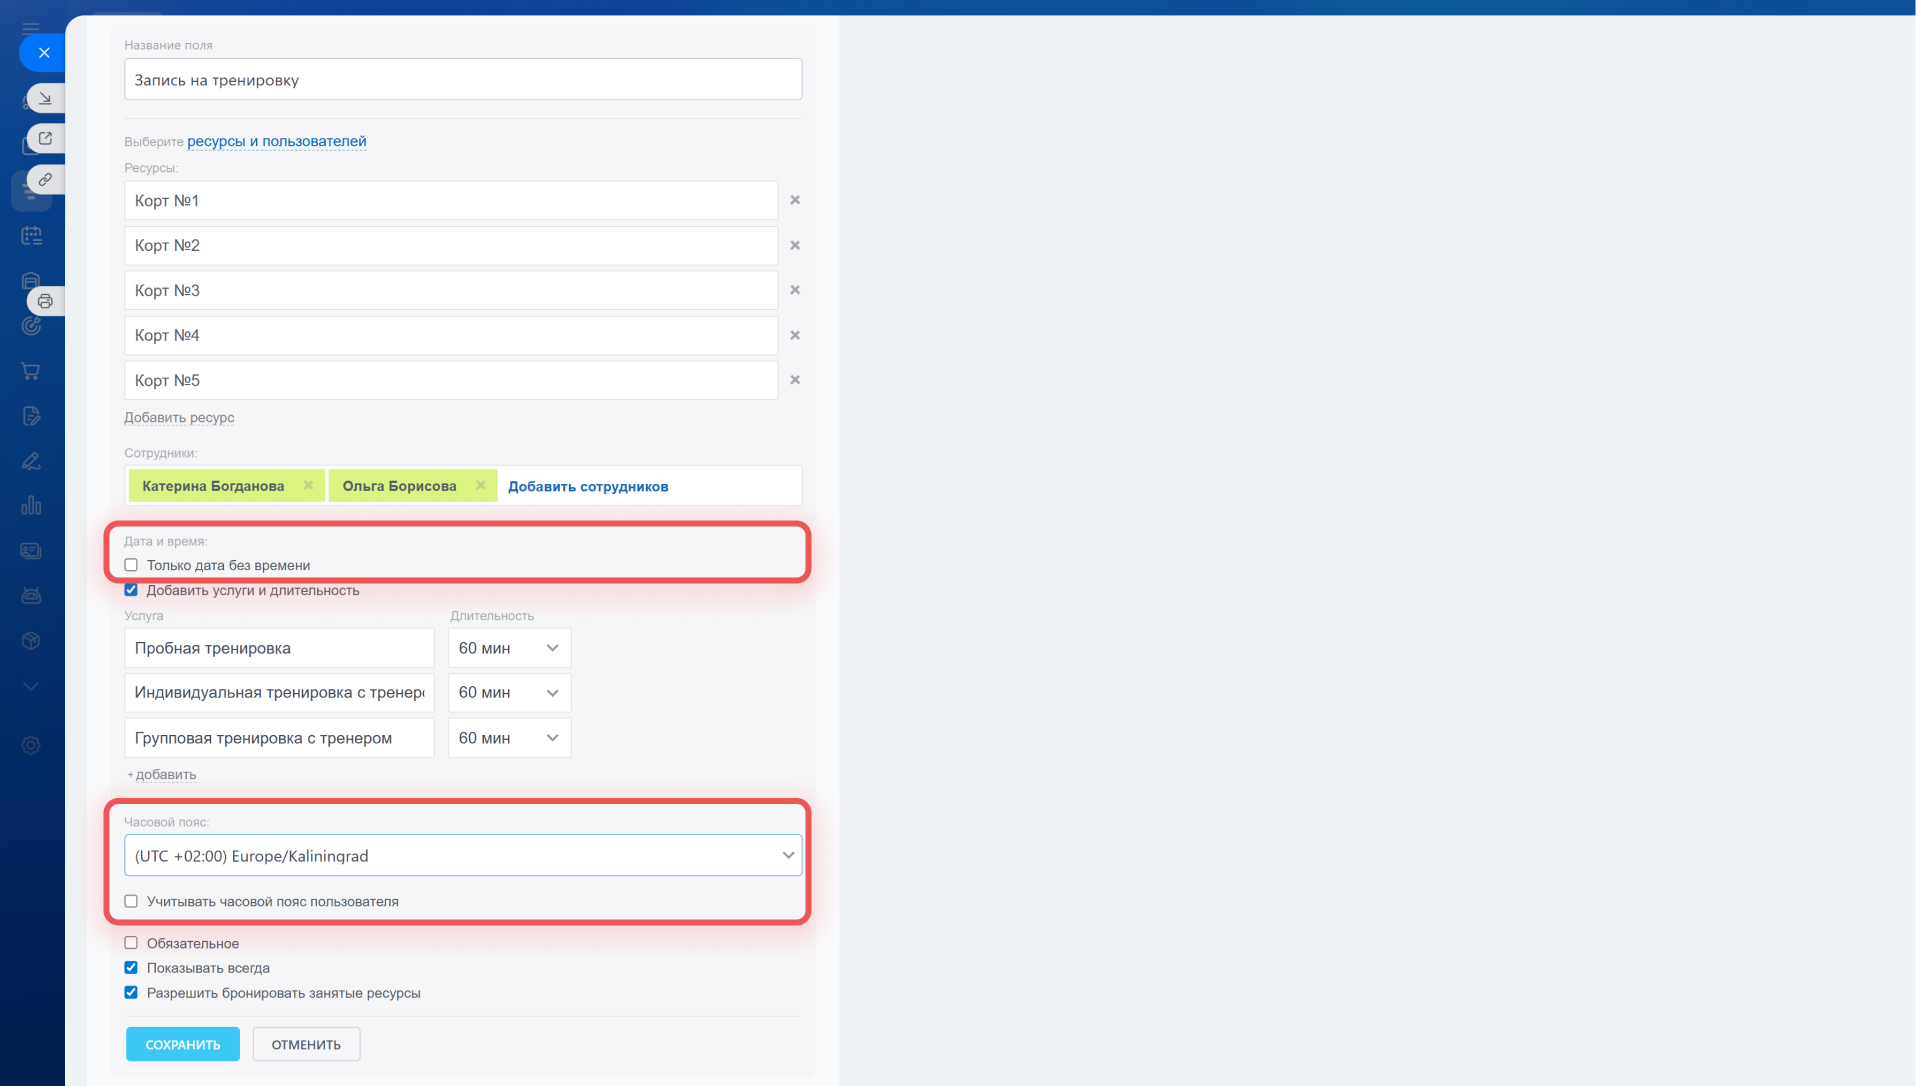Click the Название поля input field

[462, 80]
